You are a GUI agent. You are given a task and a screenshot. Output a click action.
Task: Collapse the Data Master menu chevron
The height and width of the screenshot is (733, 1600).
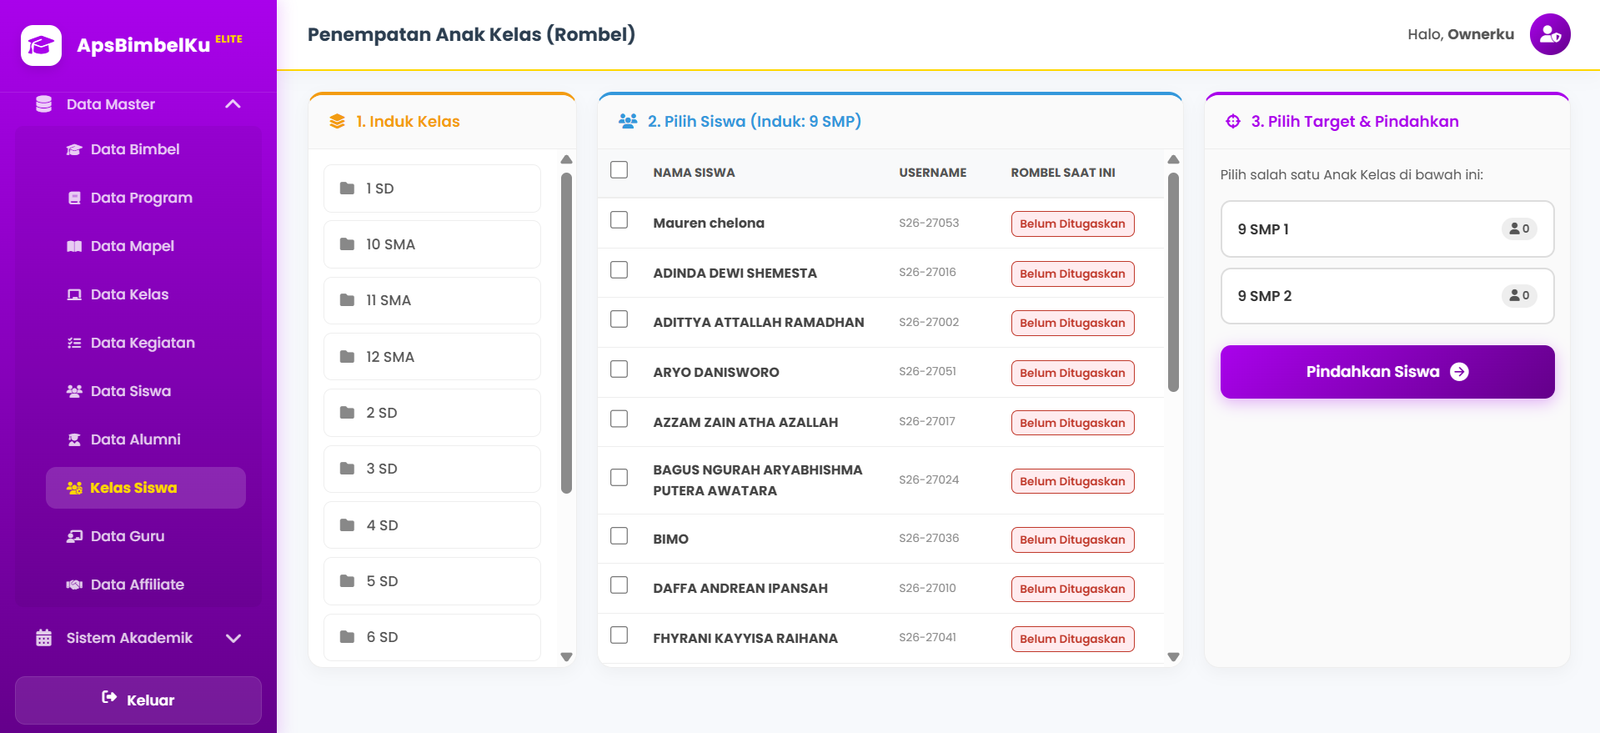[233, 104]
